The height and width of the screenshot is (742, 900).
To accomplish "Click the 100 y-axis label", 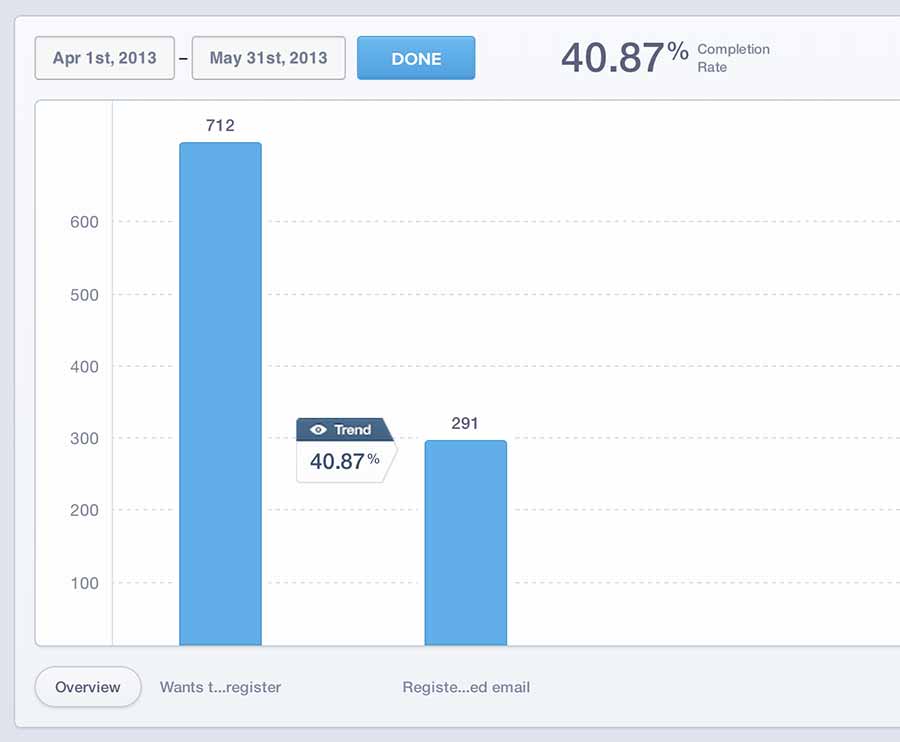I will click(x=84, y=583).
